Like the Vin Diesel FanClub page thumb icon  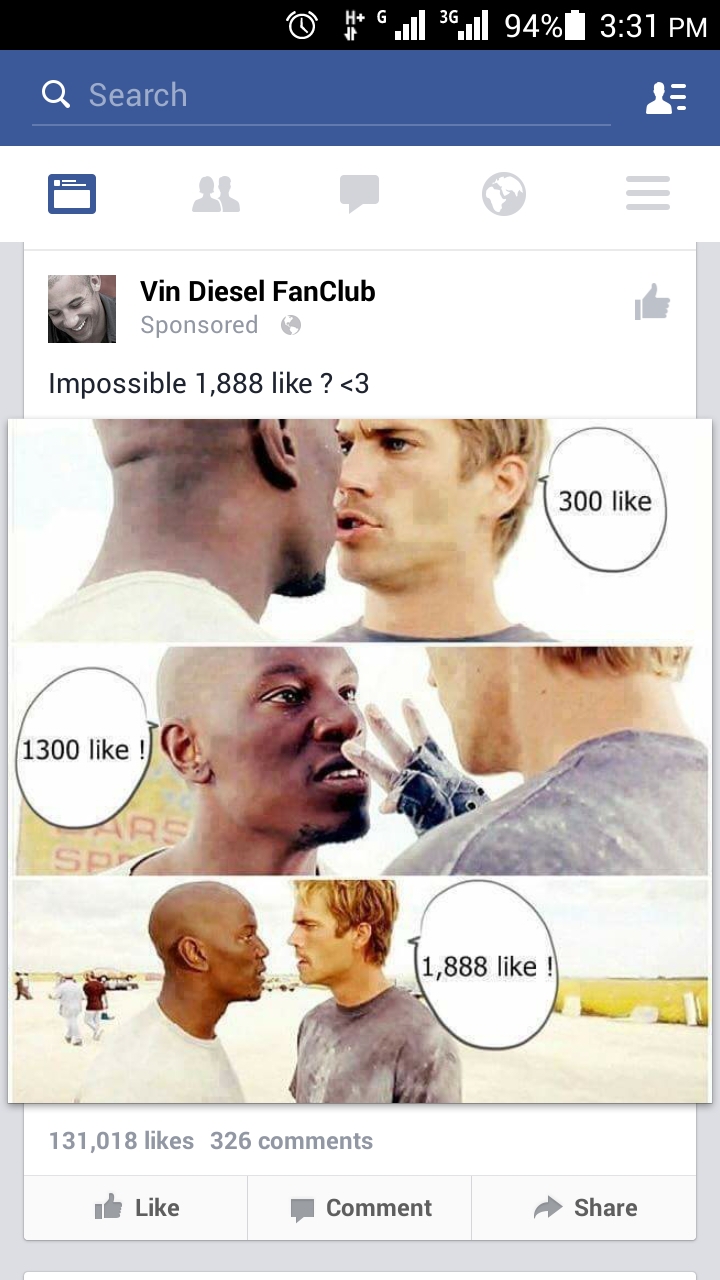tap(652, 302)
